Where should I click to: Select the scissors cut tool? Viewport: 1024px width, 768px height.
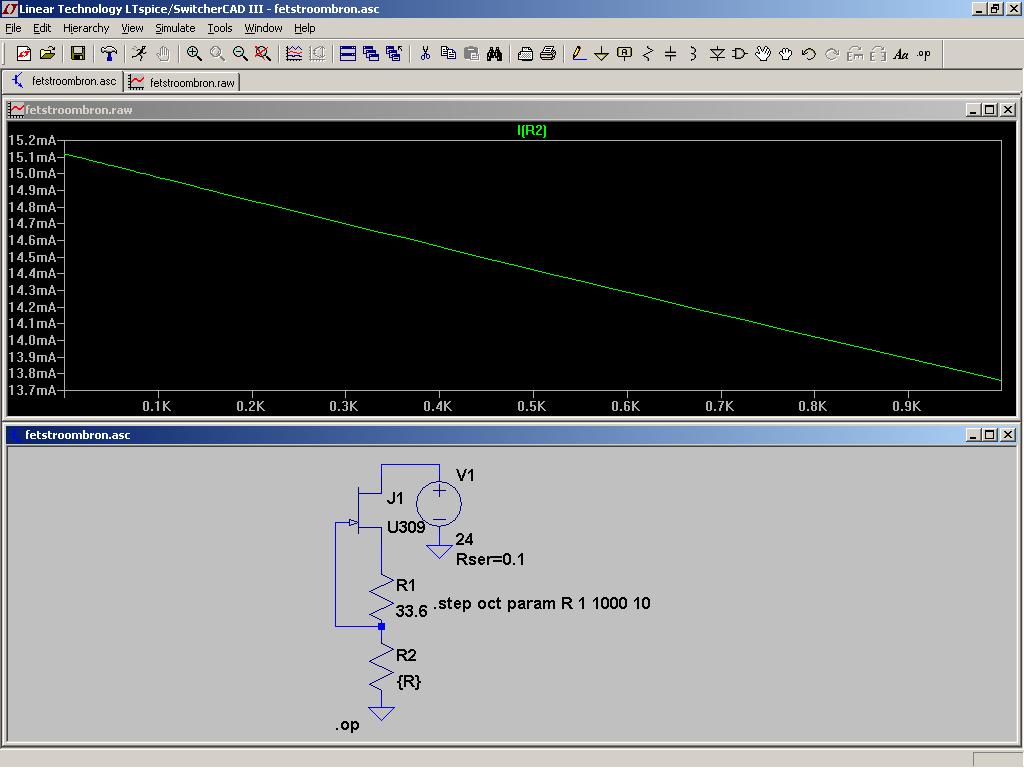(425, 54)
